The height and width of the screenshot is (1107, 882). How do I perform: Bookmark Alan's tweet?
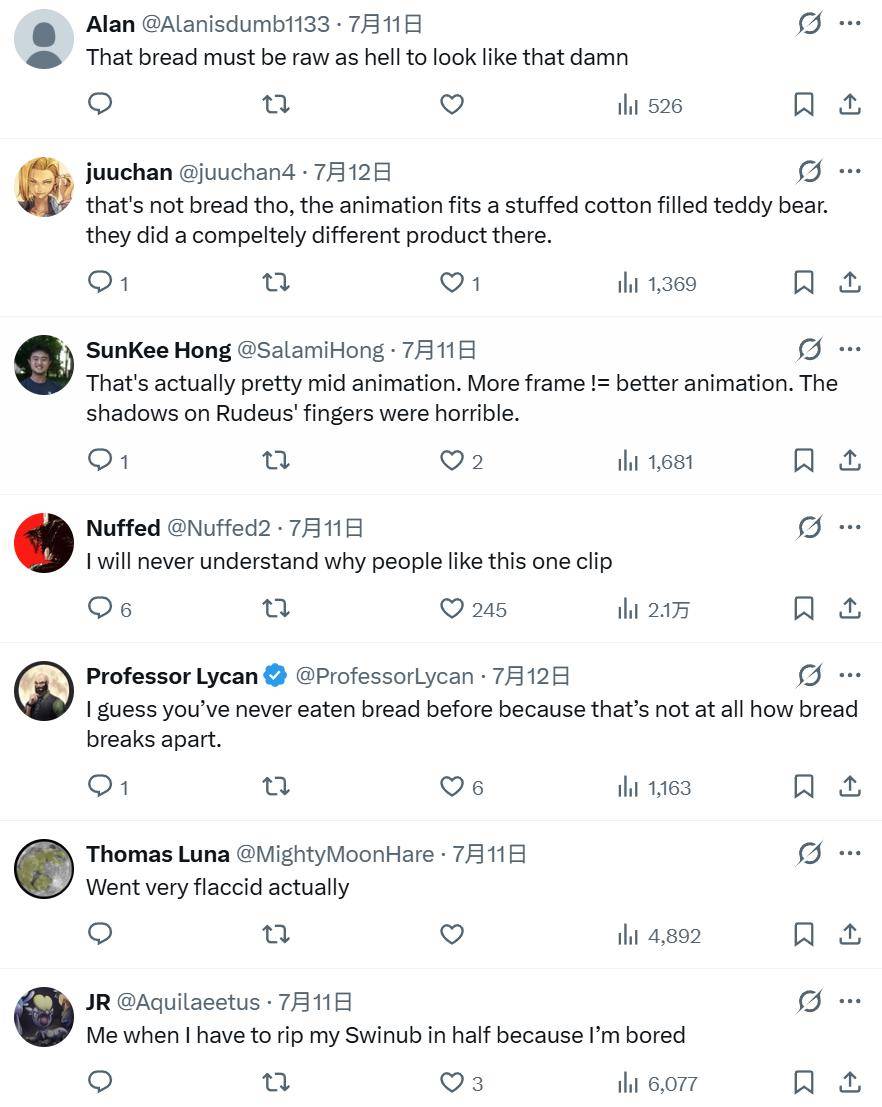coord(804,104)
